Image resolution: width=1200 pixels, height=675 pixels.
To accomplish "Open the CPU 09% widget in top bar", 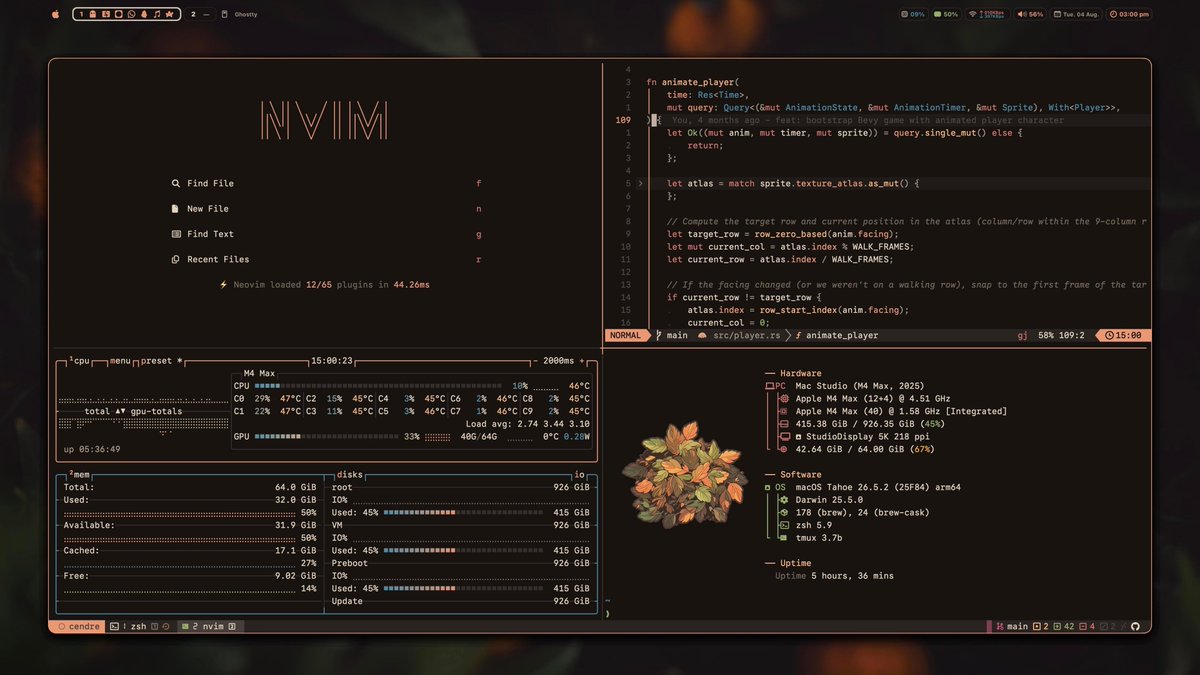I will coord(913,14).
